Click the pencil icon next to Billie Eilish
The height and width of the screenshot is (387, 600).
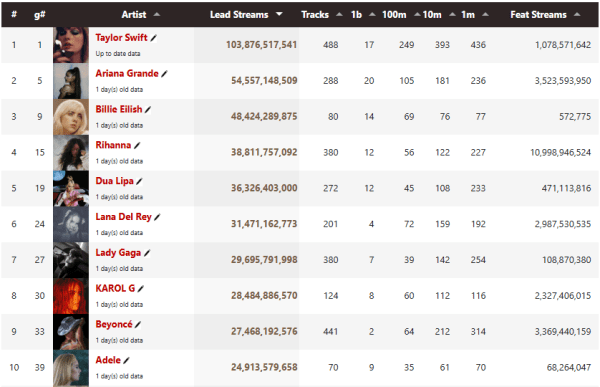pos(148,110)
